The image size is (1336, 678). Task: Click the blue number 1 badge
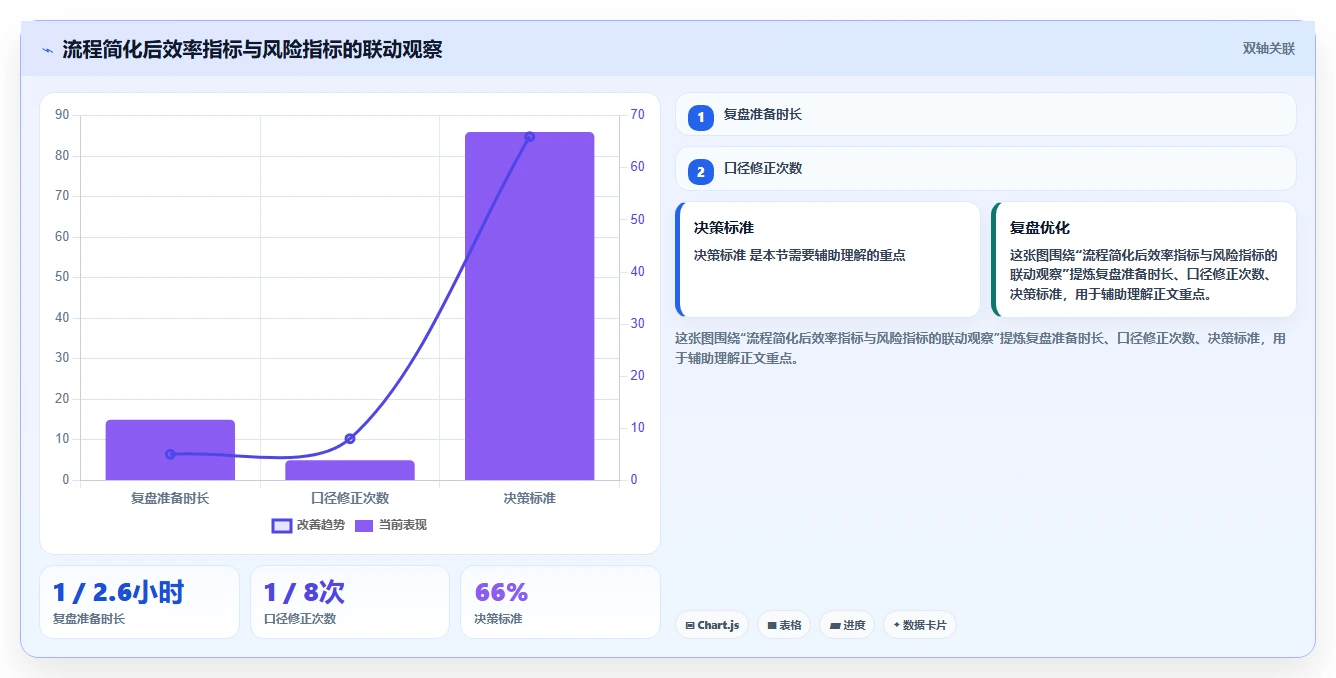701,117
